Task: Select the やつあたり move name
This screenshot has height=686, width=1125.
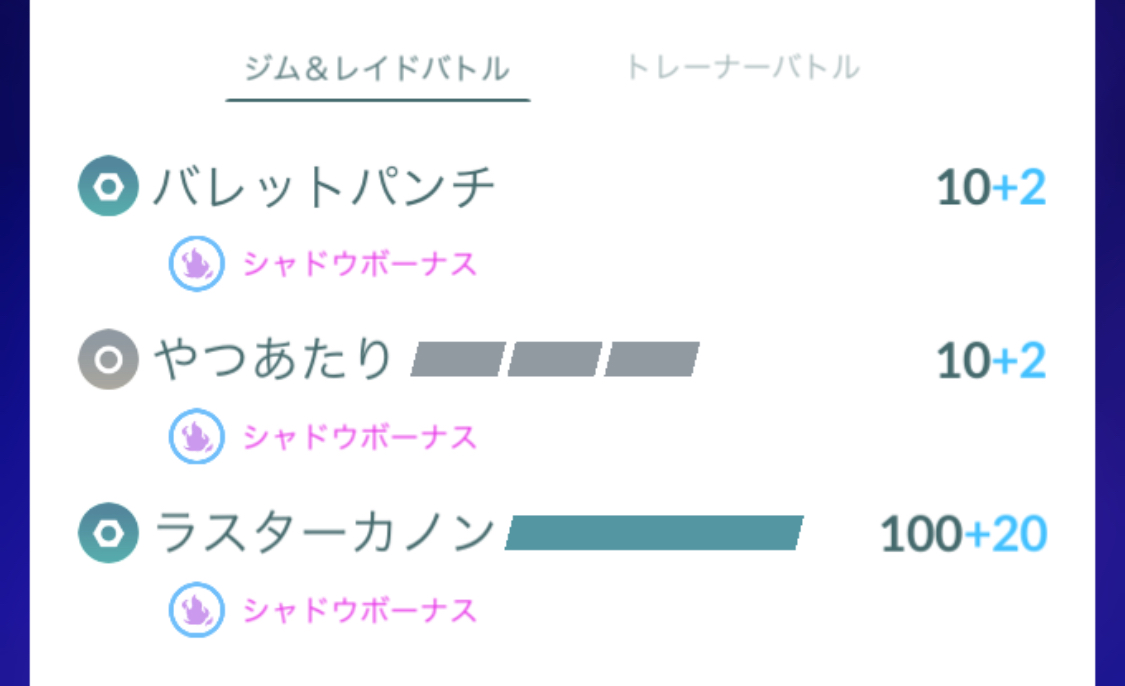Action: (273, 360)
